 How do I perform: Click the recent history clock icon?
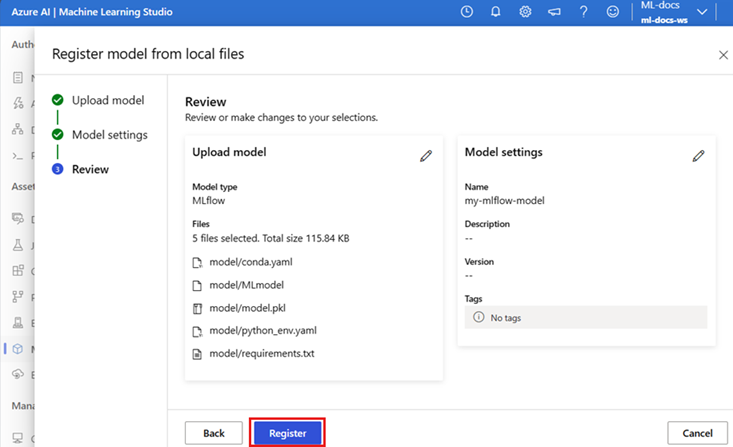[x=467, y=12]
